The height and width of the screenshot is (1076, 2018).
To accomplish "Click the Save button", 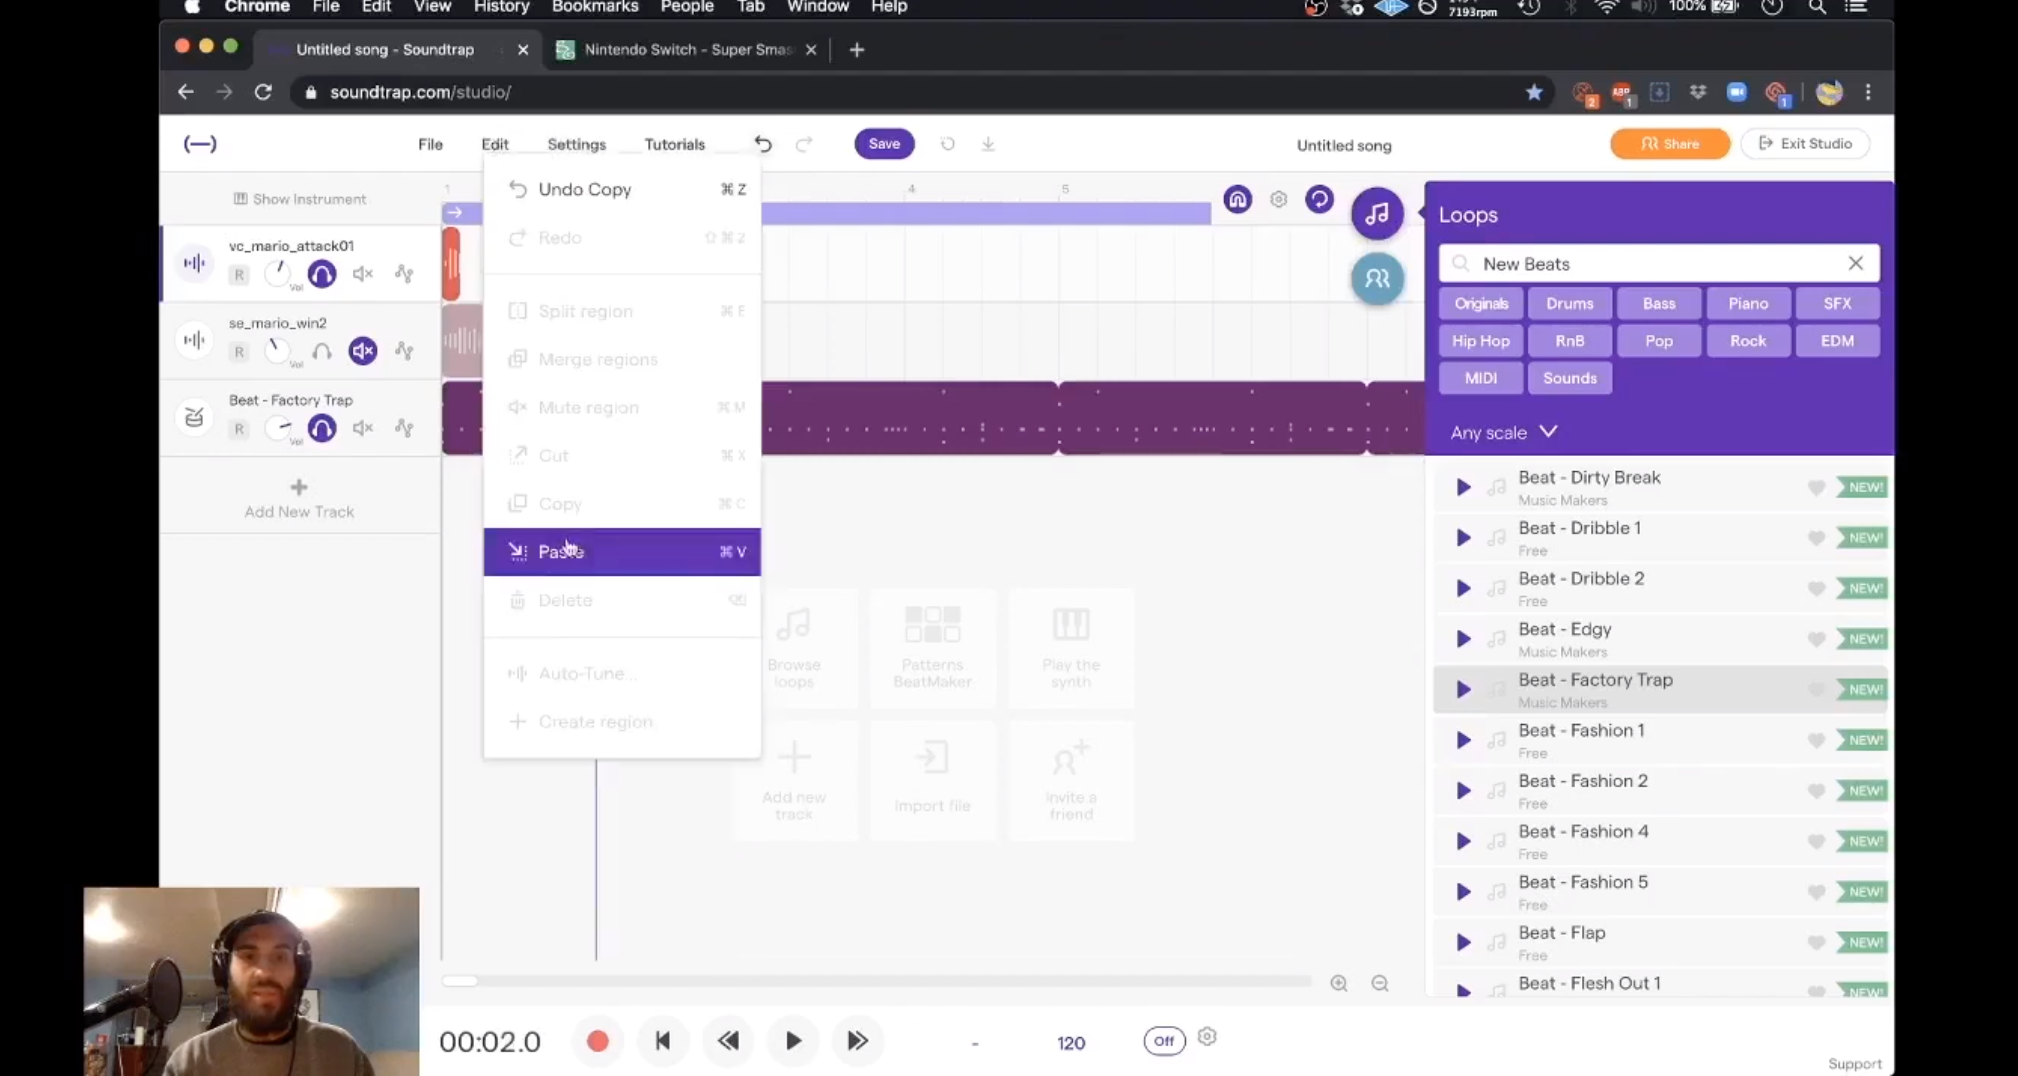I will [x=883, y=143].
